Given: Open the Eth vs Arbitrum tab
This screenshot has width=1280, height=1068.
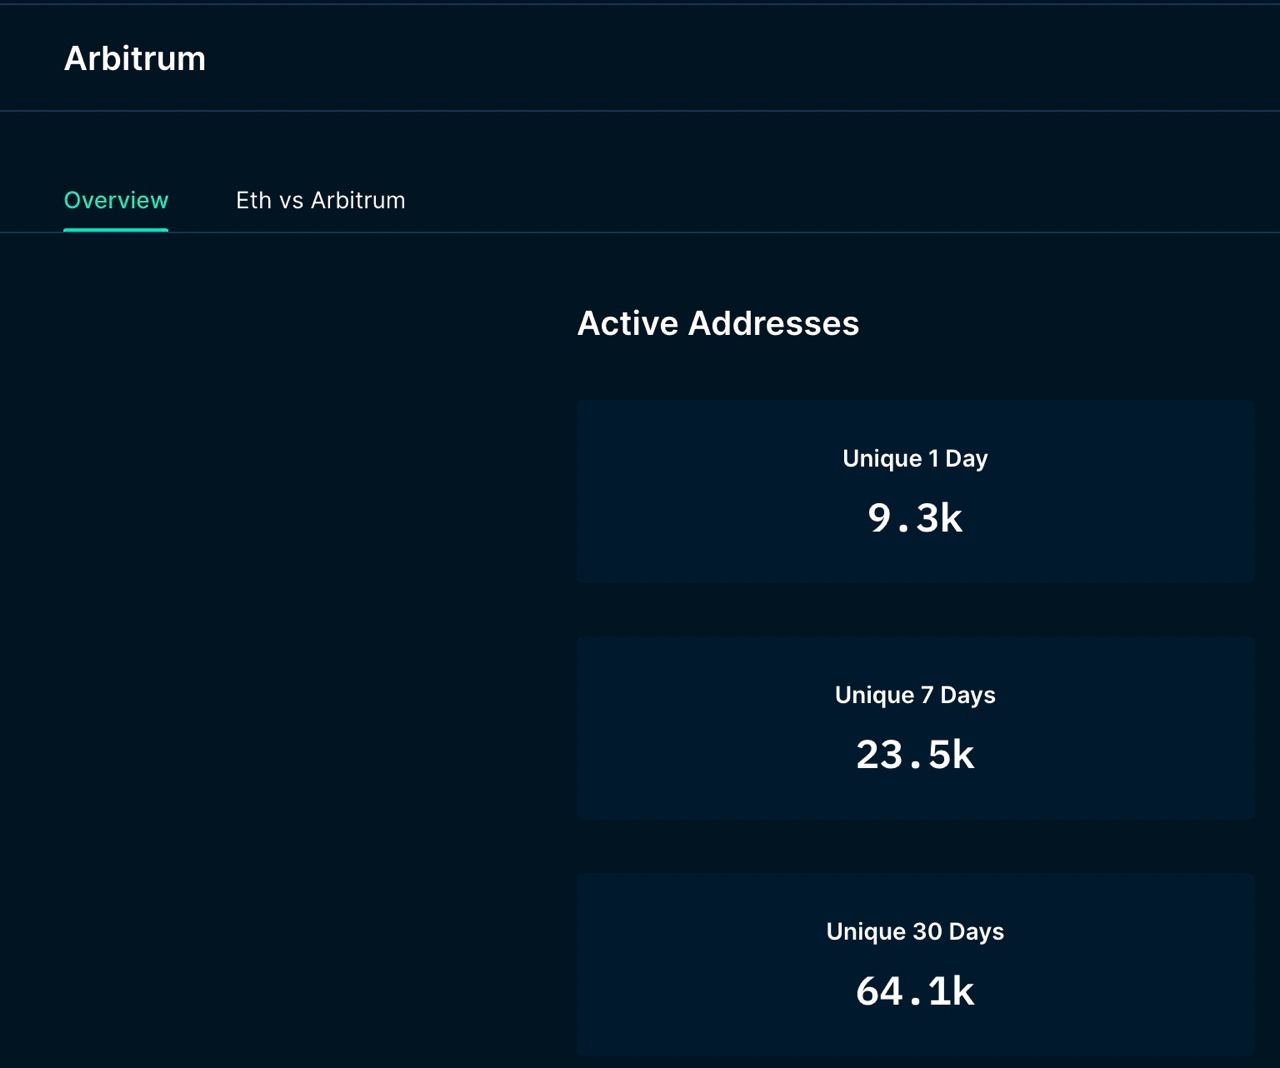Looking at the screenshot, I should 320,200.
